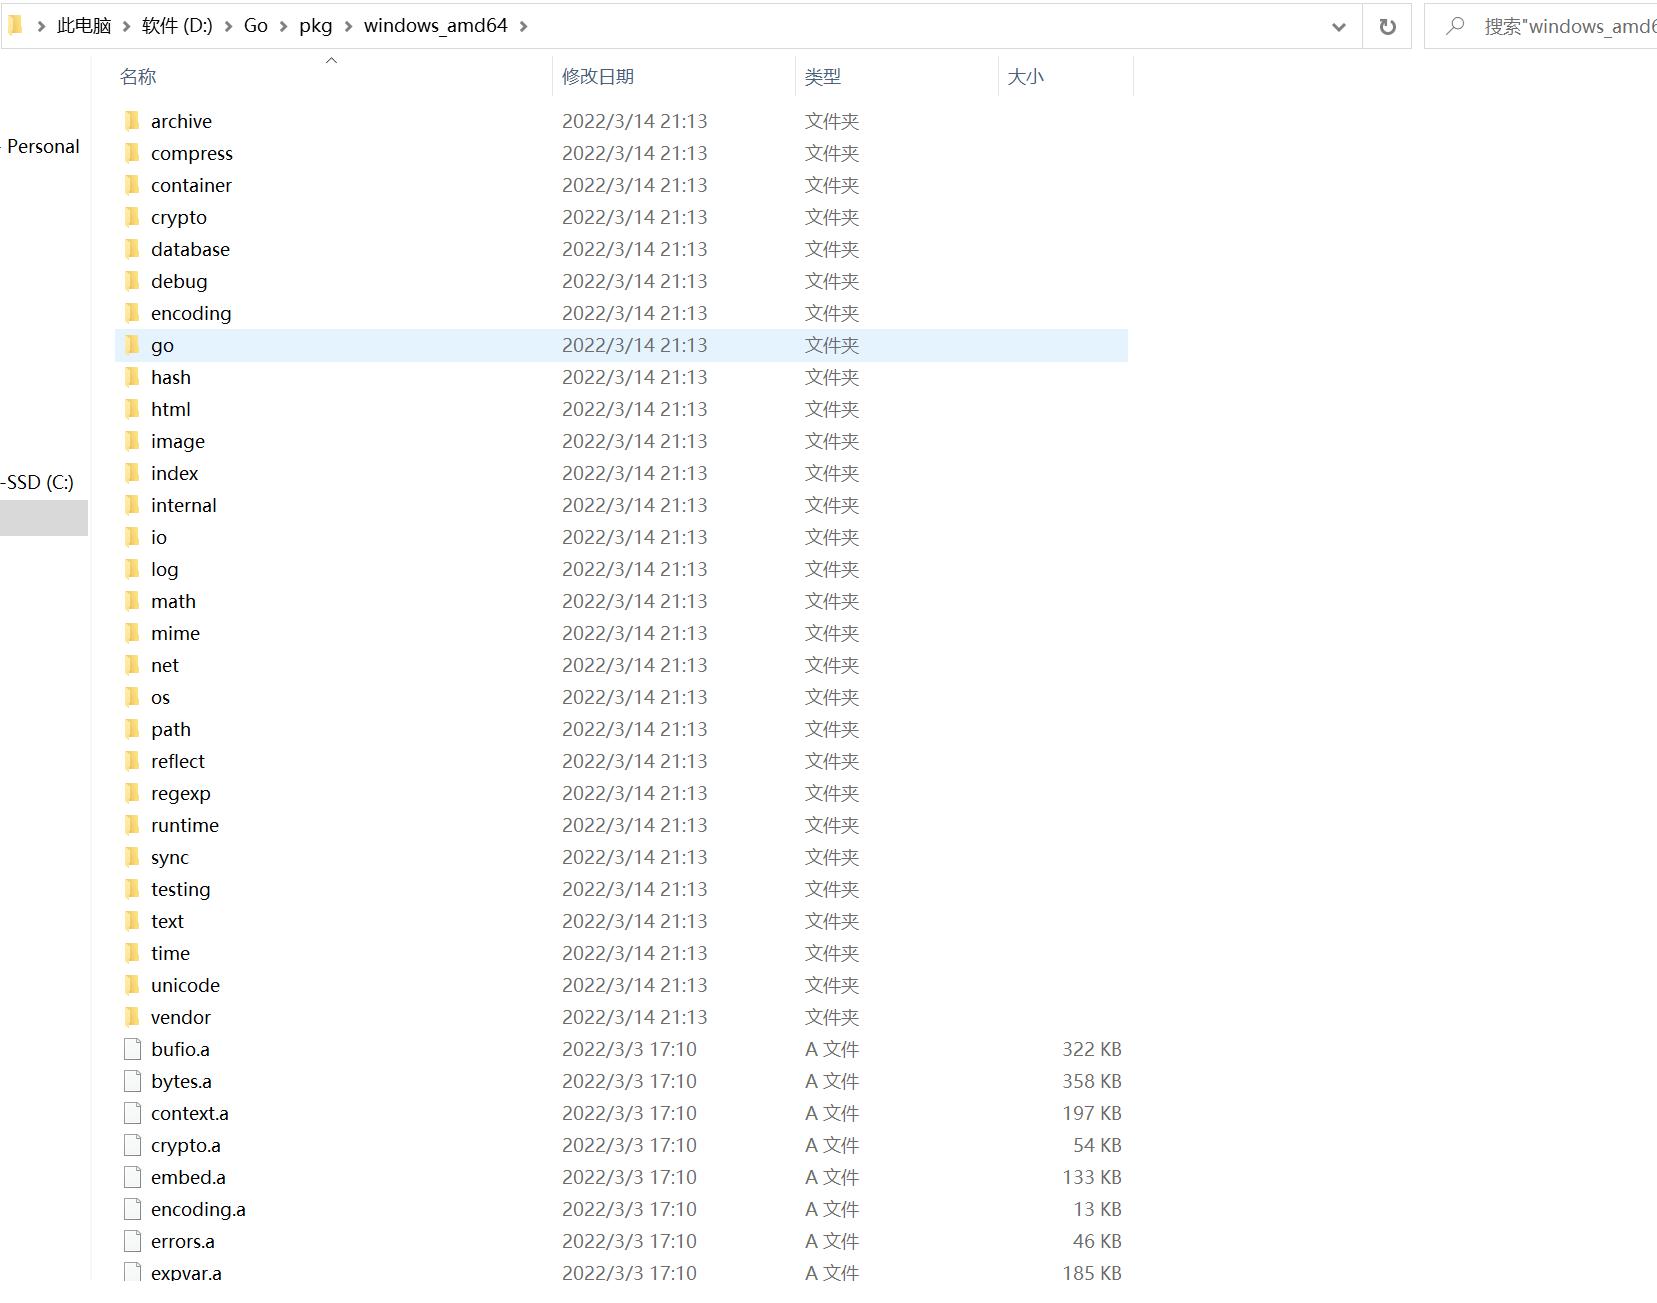The width and height of the screenshot is (1657, 1303).
Task: Select the sync folder name
Action: 170,857
